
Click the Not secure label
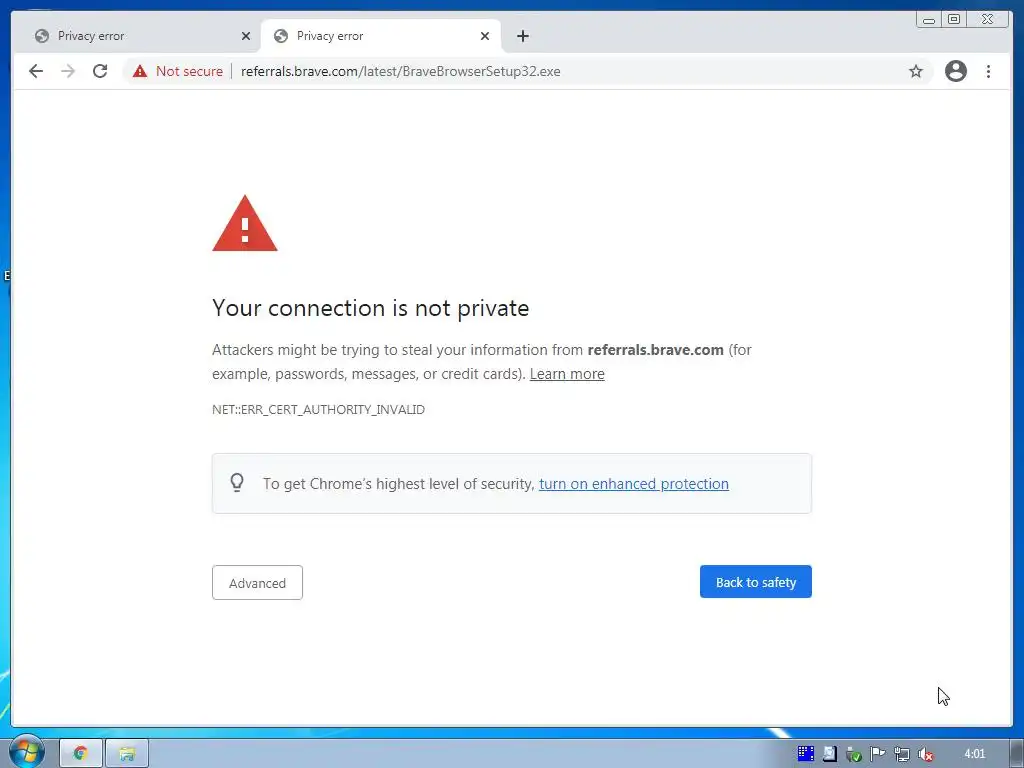[x=189, y=71]
